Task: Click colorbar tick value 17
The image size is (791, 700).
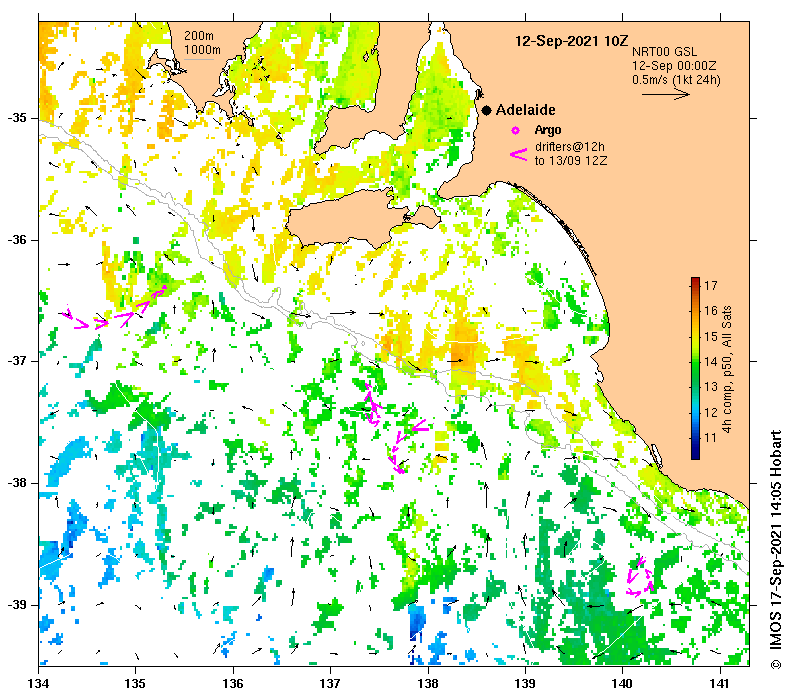Action: tap(711, 285)
